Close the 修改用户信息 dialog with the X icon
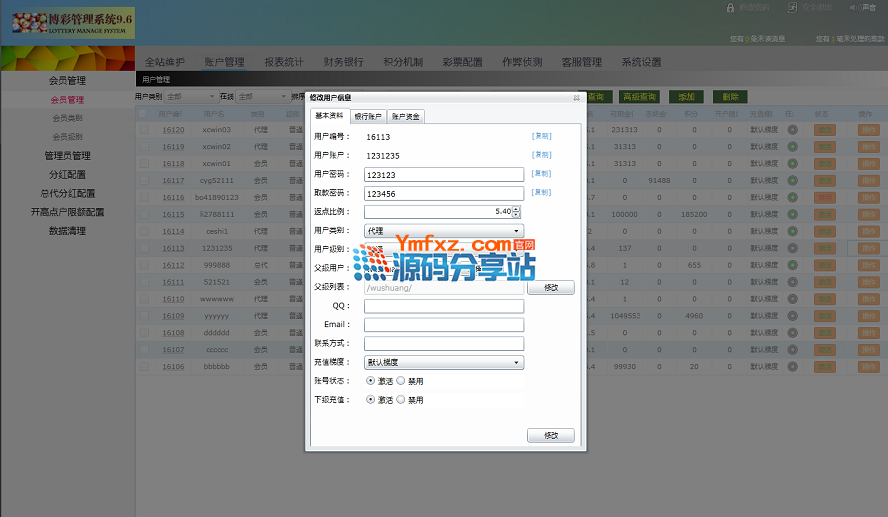Image resolution: width=888 pixels, height=517 pixels. coord(576,98)
